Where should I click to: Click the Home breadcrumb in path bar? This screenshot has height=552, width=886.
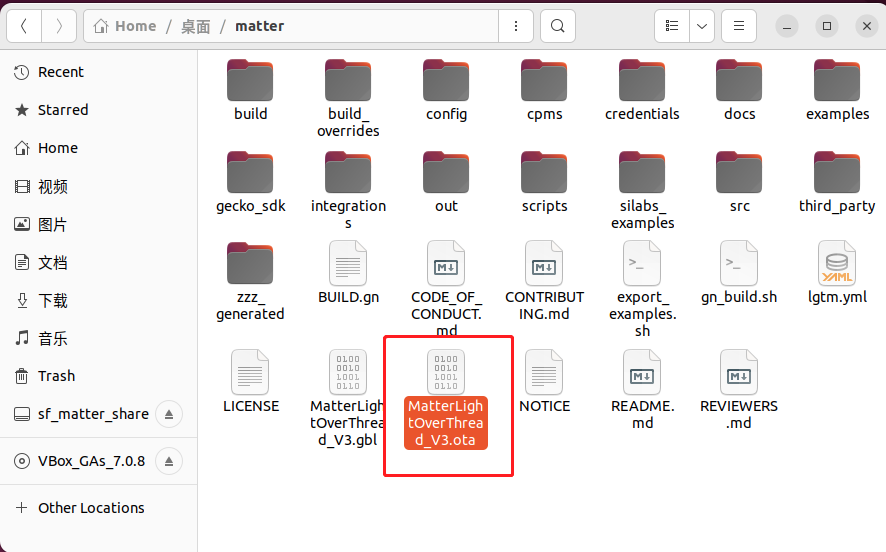click(x=126, y=26)
